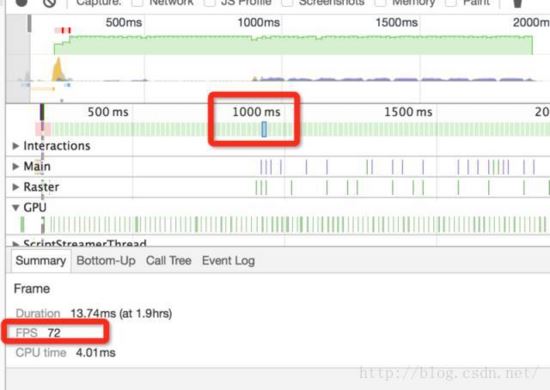Screen dimensions: 550x390
Task: Click the Frame heading in Summary
Action: pos(32,289)
